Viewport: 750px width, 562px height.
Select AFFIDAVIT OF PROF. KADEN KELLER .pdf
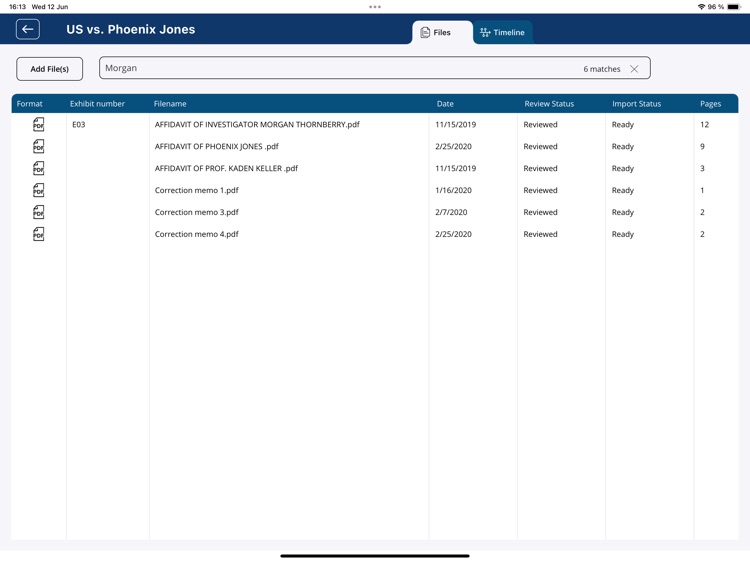pyautogui.click(x=226, y=168)
